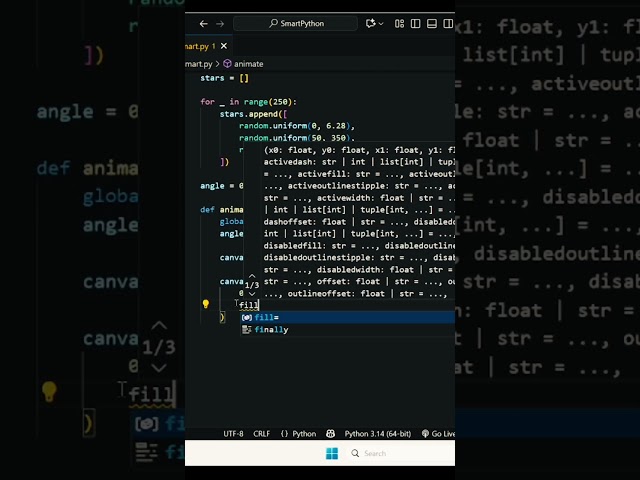640x480 pixels.
Task: Click the typed 'fill' text in editor
Action: (249, 305)
